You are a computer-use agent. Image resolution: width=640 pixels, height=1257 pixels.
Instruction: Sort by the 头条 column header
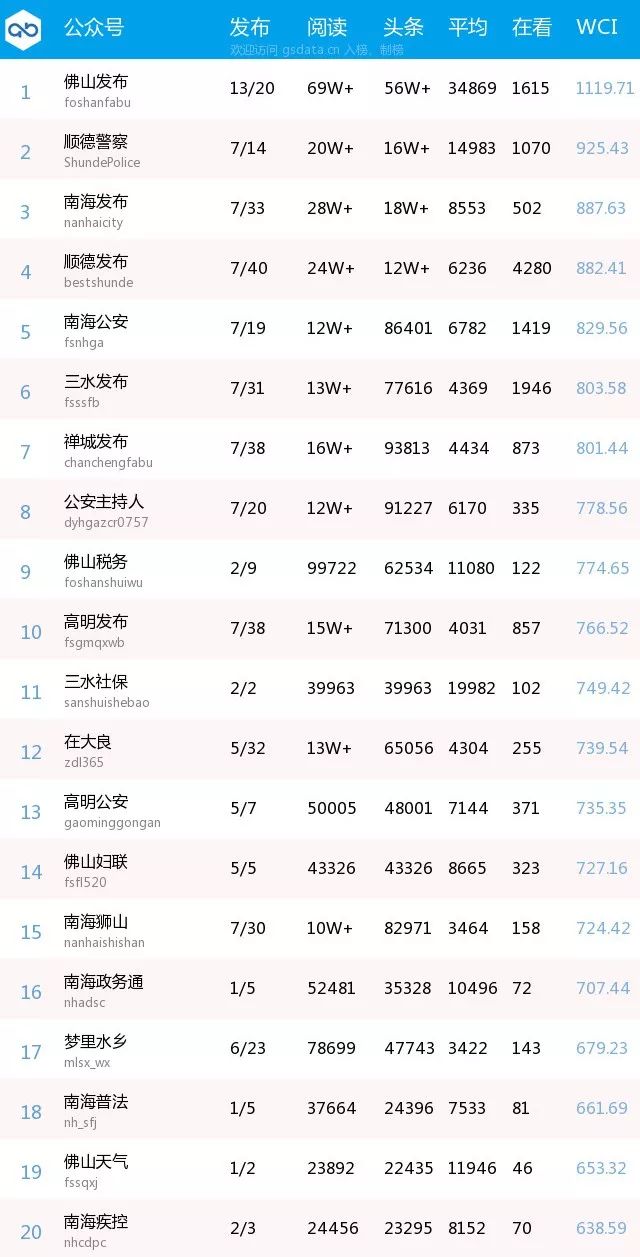(404, 28)
